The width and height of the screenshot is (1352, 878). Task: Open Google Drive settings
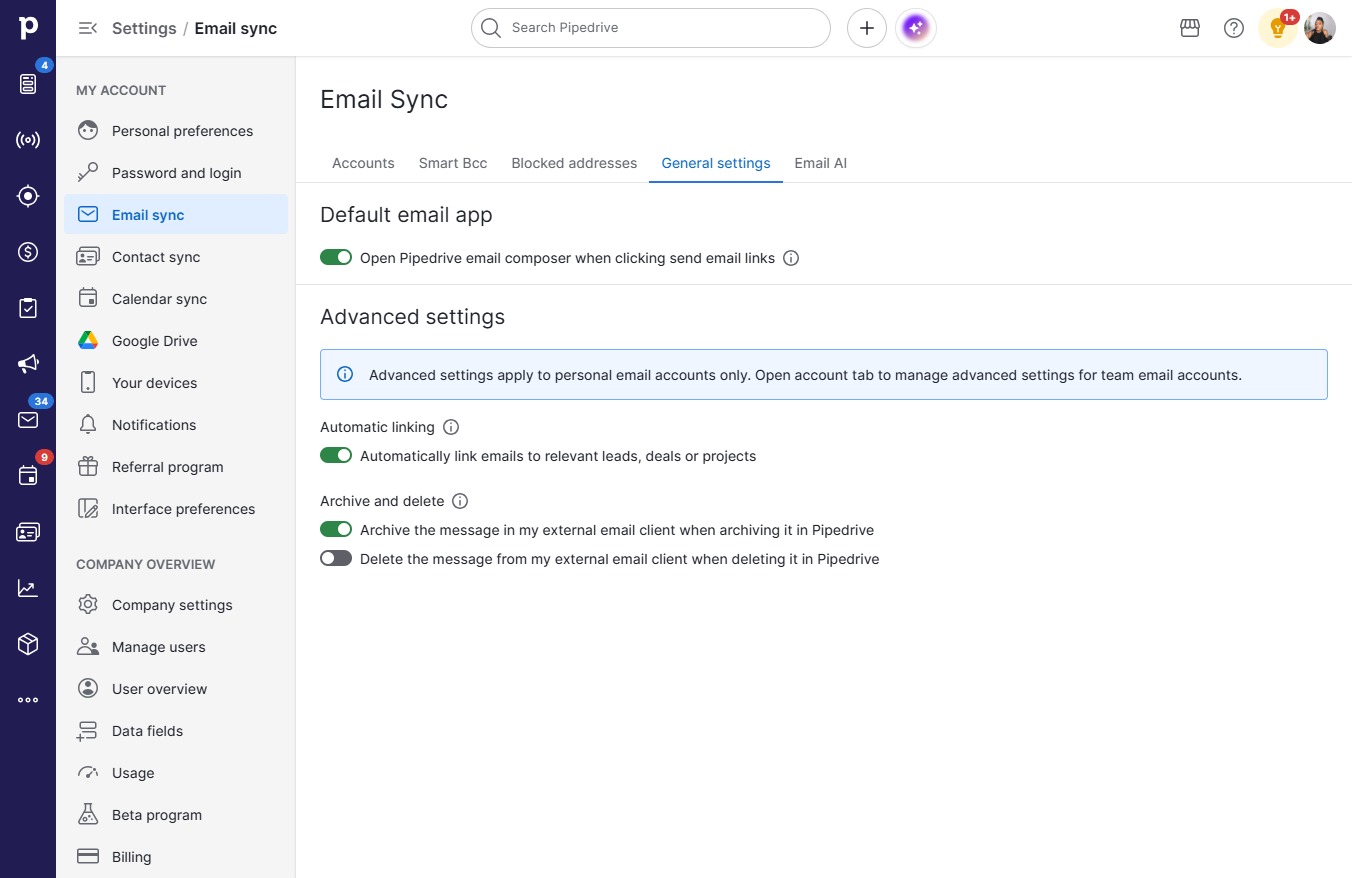pos(176,341)
